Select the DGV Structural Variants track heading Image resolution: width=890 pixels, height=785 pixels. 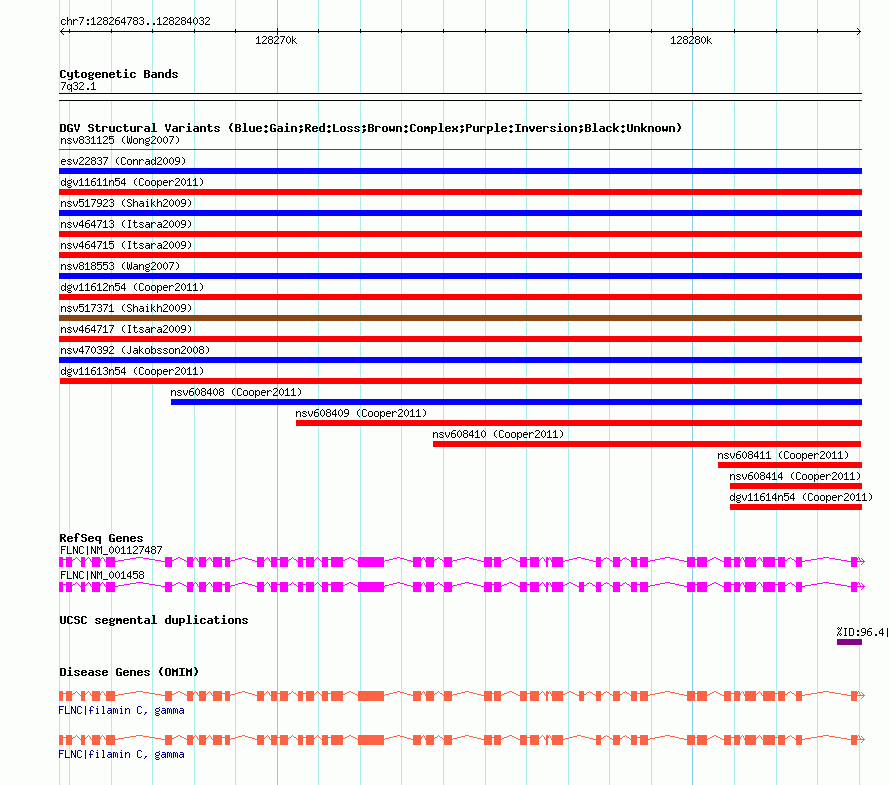pyautogui.click(x=371, y=128)
